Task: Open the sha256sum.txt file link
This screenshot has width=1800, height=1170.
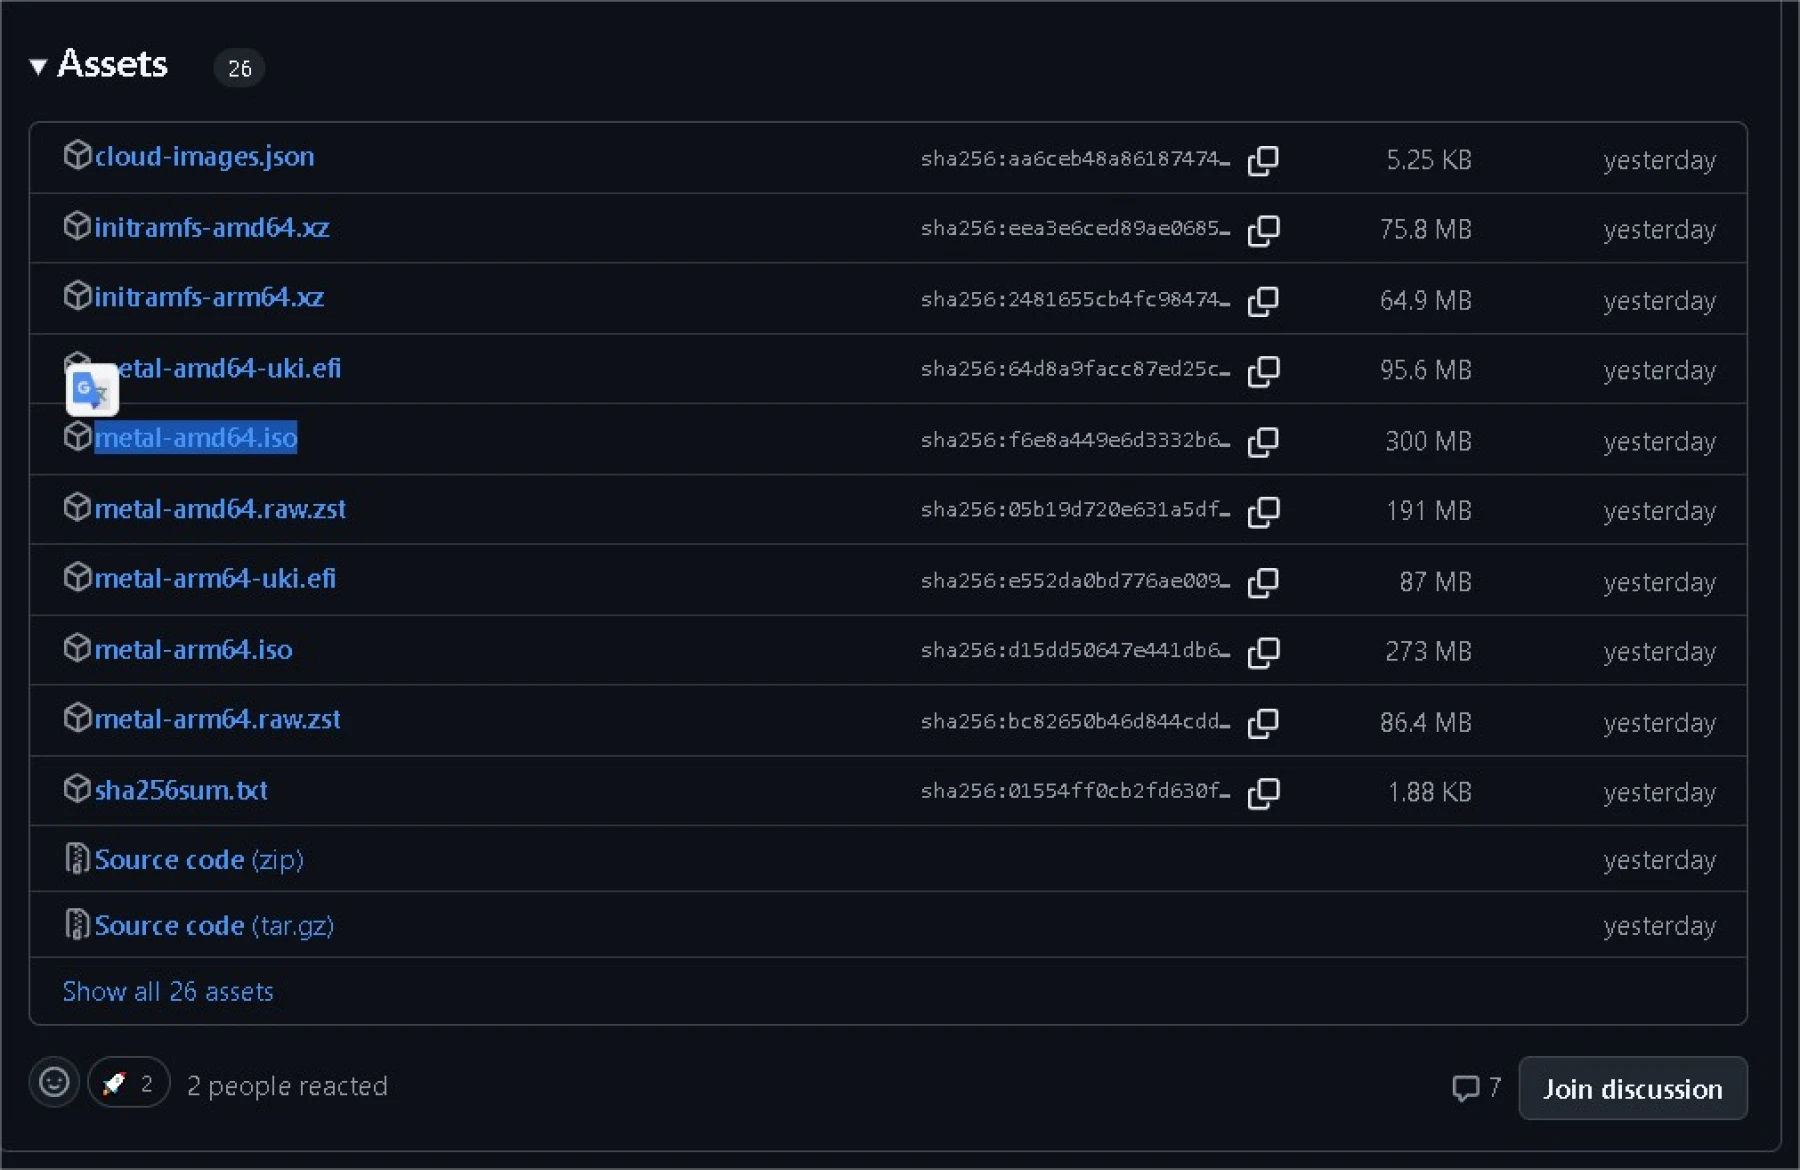Action: click(x=181, y=790)
